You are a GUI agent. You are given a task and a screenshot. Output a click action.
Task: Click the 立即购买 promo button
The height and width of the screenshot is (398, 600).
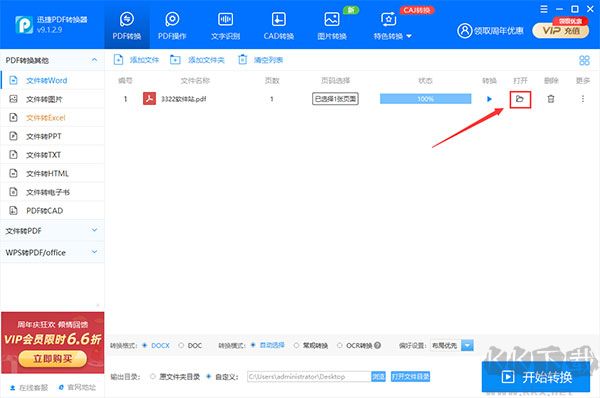click(52, 359)
